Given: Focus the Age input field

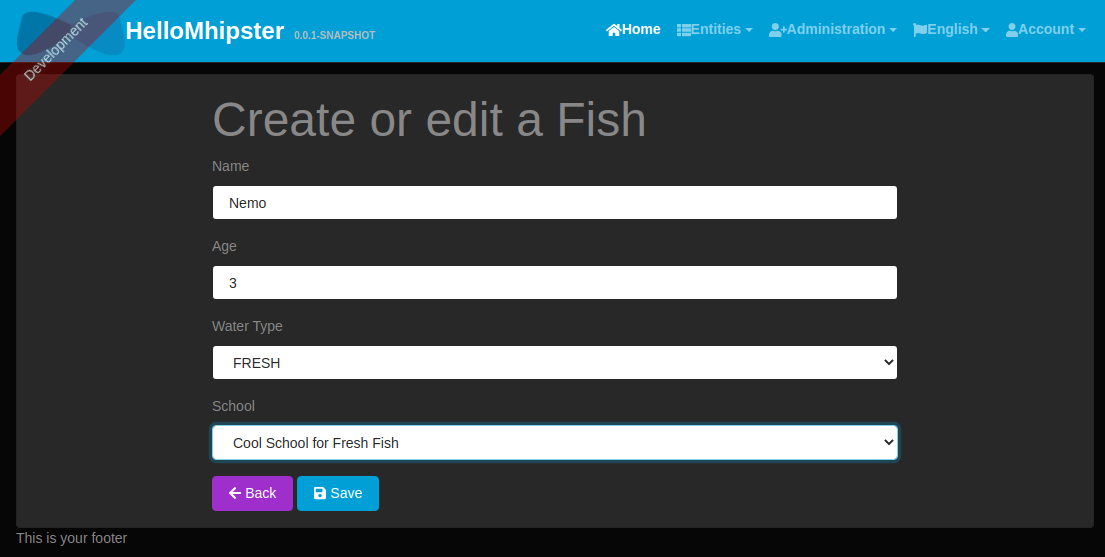Looking at the screenshot, I should [555, 283].
